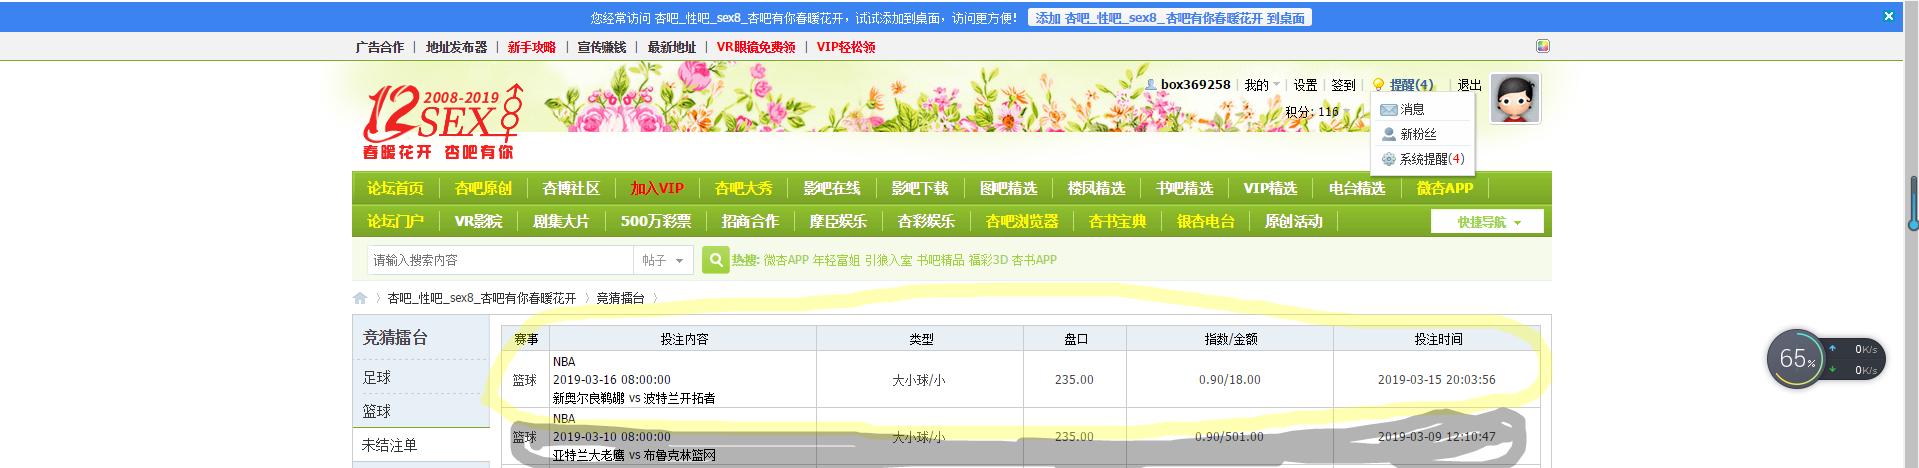Open the 杏吧浏览器 navigation item

click(x=1022, y=221)
